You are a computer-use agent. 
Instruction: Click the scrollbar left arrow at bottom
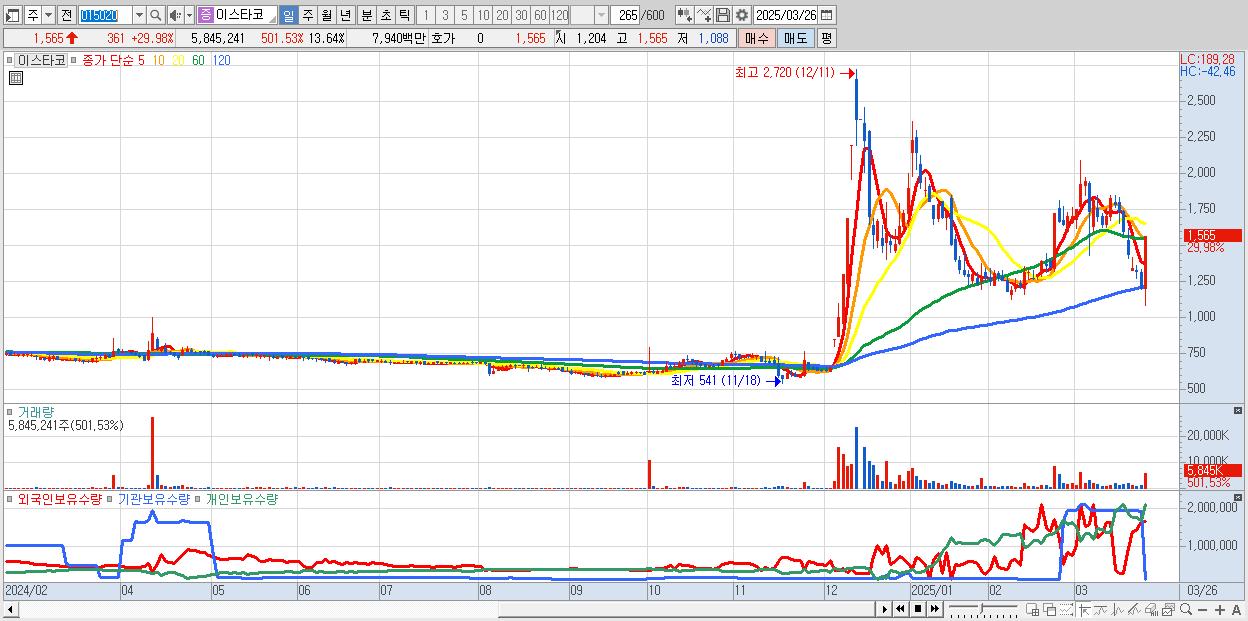(10, 609)
